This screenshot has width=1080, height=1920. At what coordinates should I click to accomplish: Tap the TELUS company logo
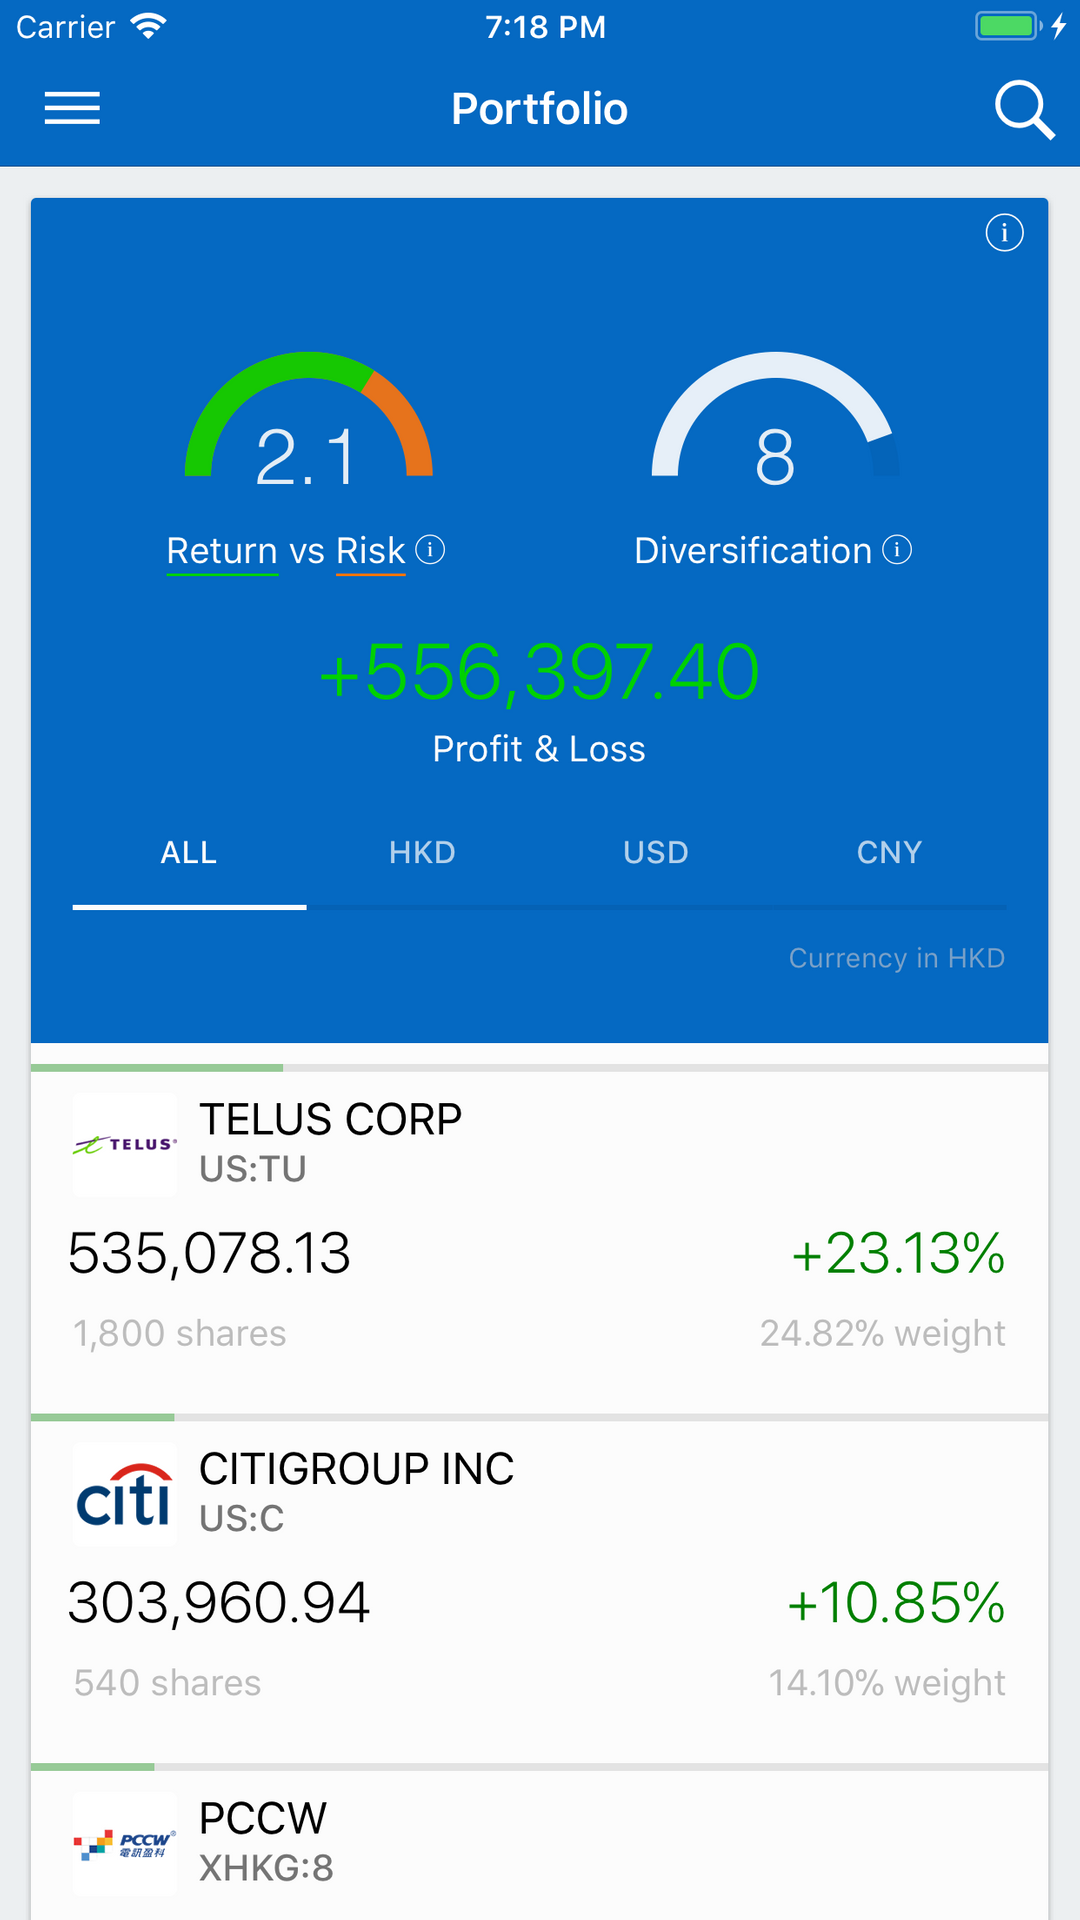125,1145
